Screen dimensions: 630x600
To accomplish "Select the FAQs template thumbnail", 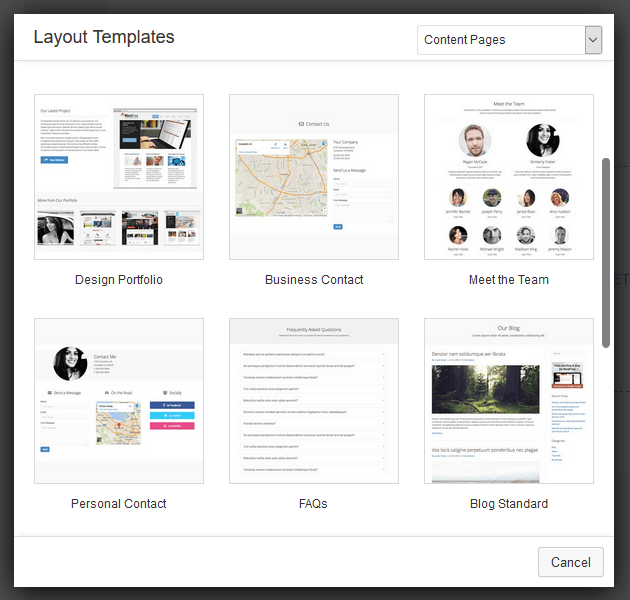I will pos(314,401).
